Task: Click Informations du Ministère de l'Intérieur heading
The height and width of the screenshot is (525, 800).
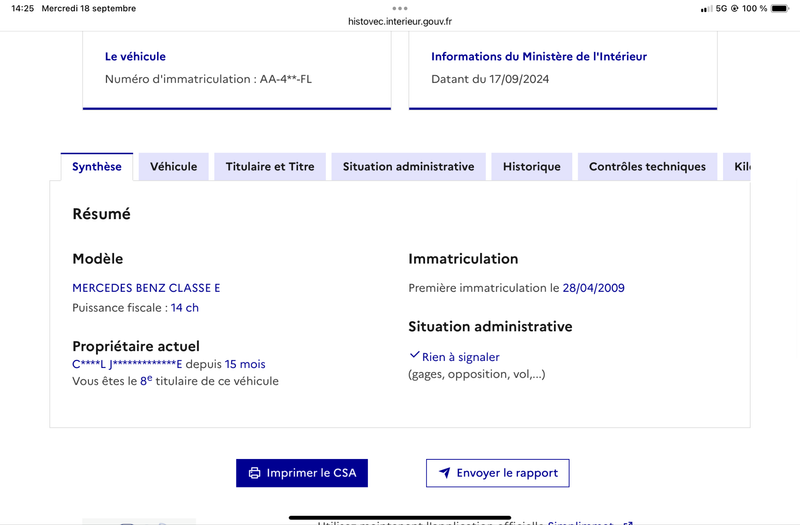Action: (x=539, y=57)
